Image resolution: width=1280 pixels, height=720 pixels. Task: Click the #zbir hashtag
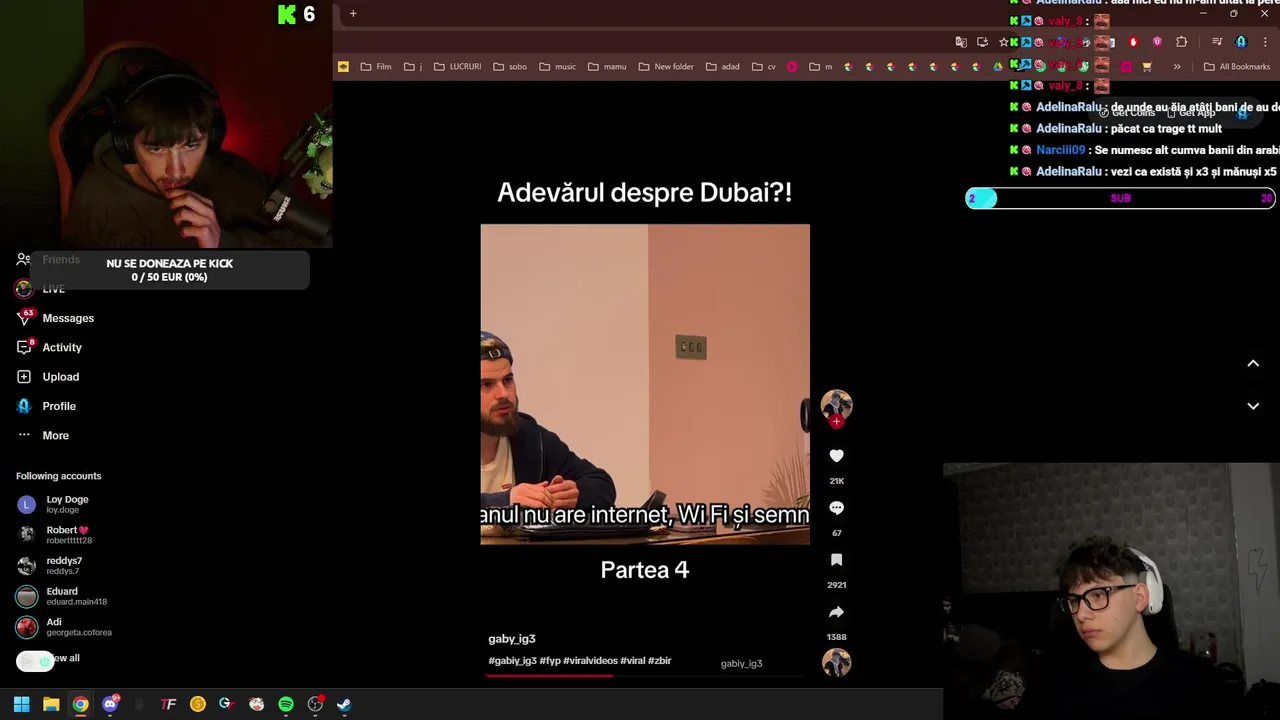click(x=659, y=661)
